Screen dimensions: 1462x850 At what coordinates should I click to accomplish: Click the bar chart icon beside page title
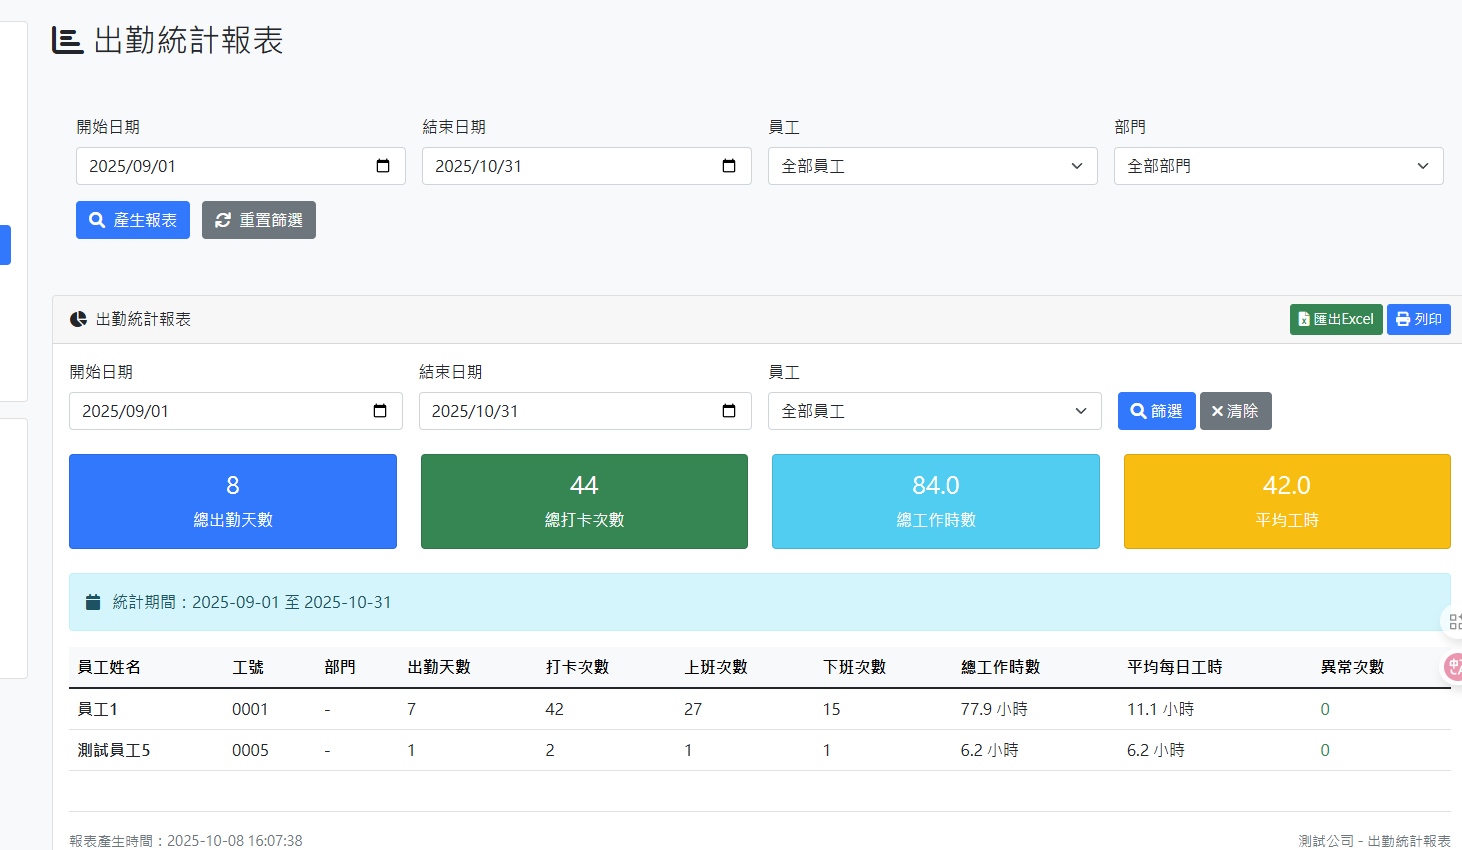[67, 40]
